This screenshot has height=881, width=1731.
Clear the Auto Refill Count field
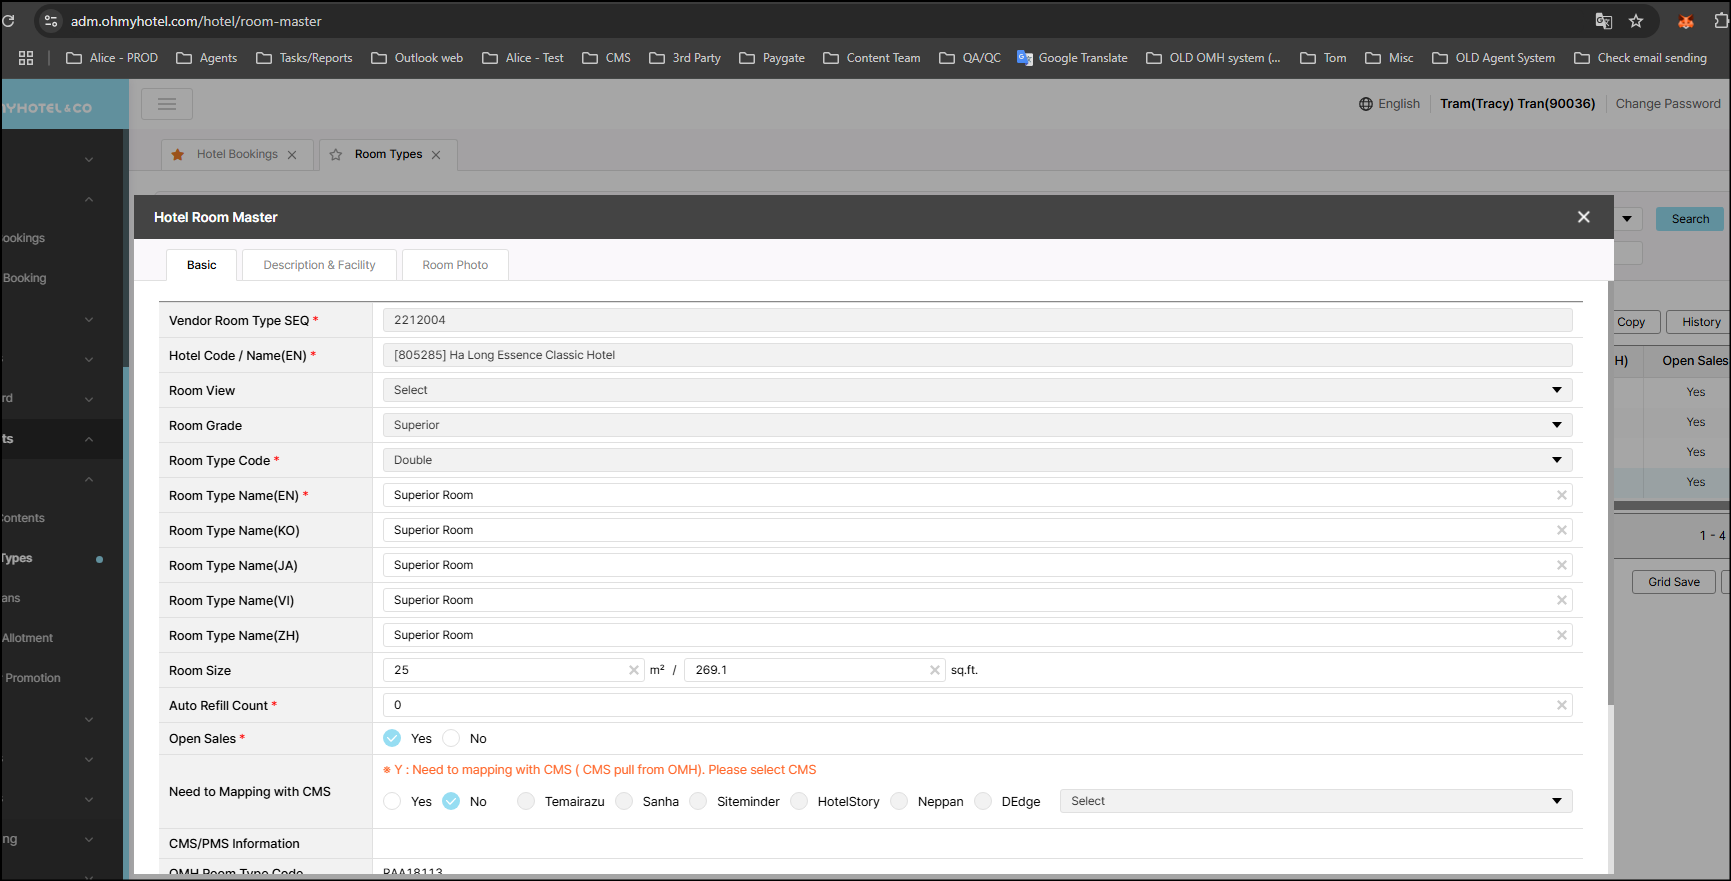1561,705
